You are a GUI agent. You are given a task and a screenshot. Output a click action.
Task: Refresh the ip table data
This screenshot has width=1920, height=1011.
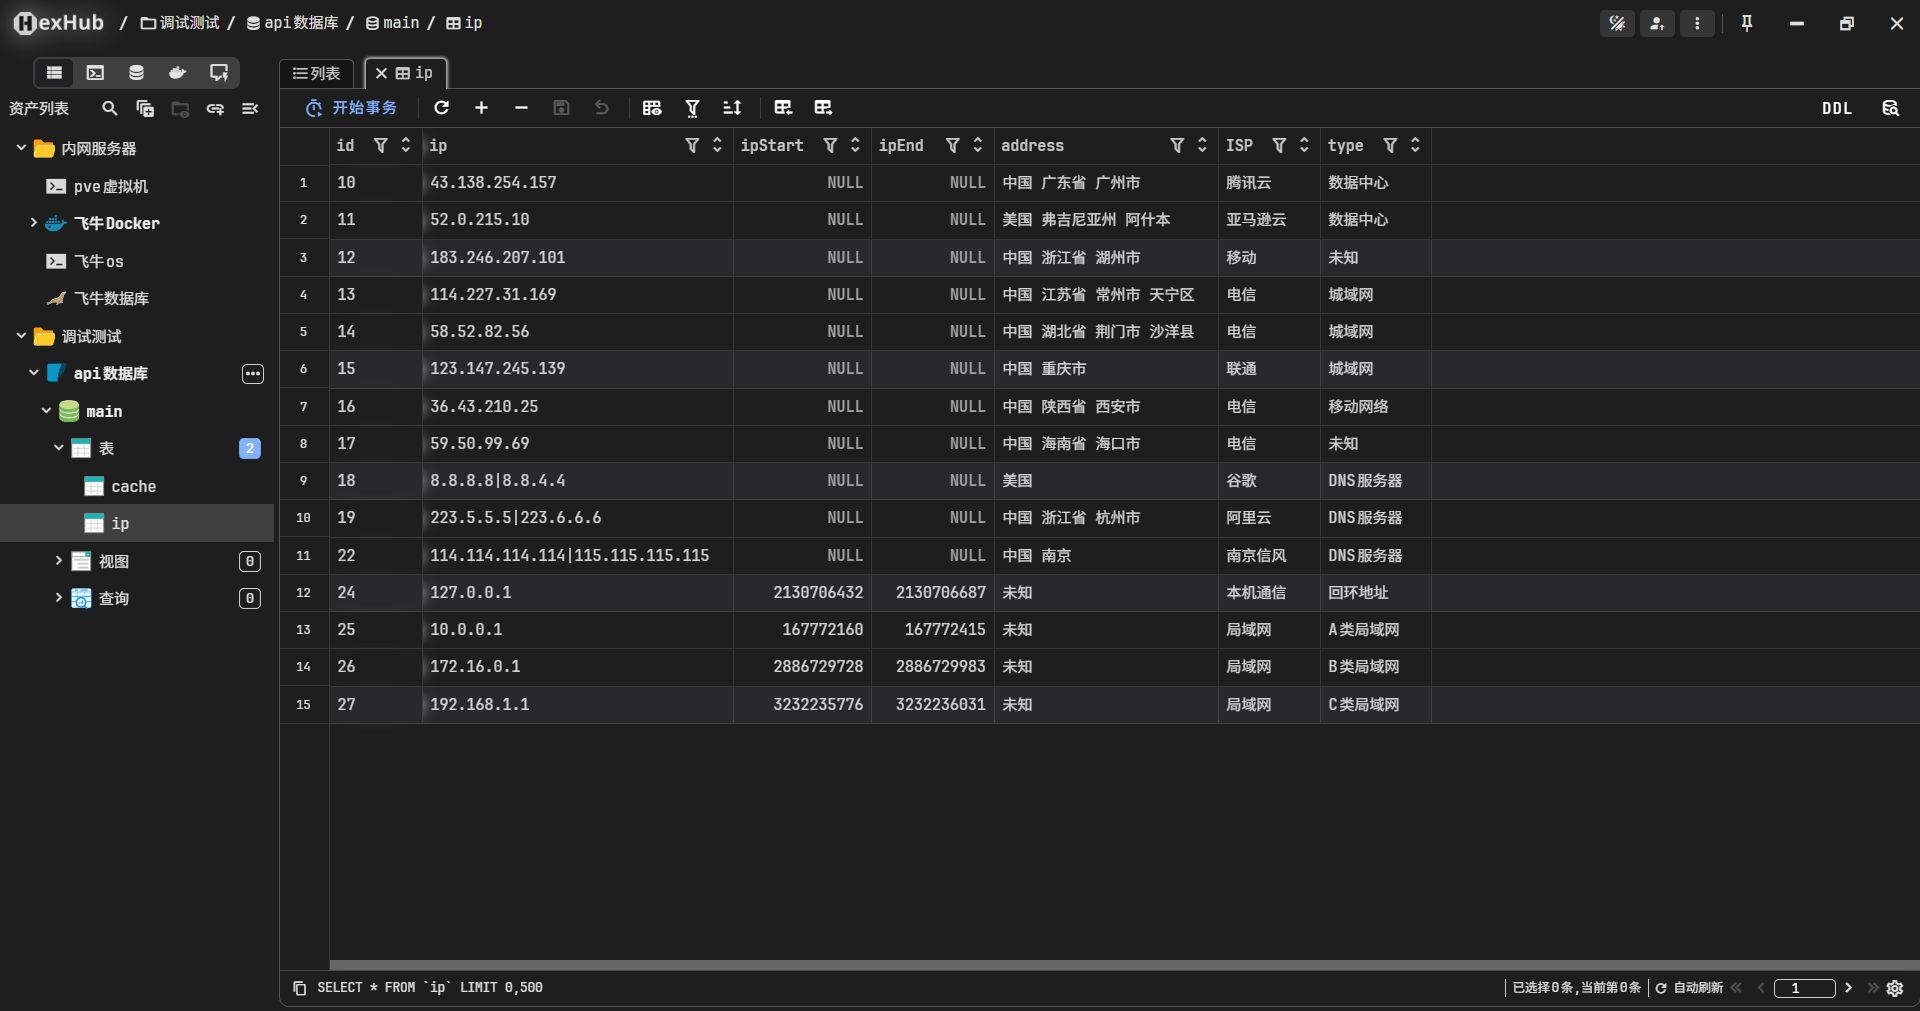point(441,107)
